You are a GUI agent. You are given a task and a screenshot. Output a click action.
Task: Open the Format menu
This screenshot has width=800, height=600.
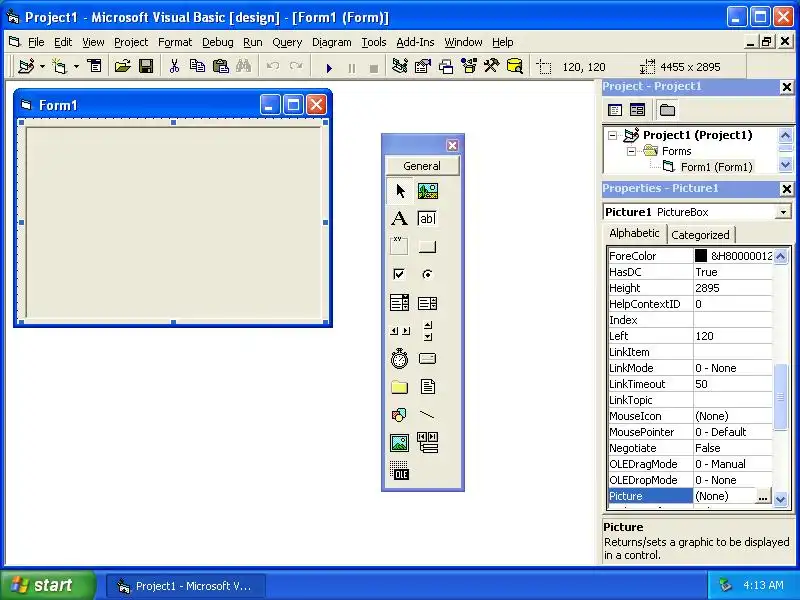pyautogui.click(x=175, y=42)
